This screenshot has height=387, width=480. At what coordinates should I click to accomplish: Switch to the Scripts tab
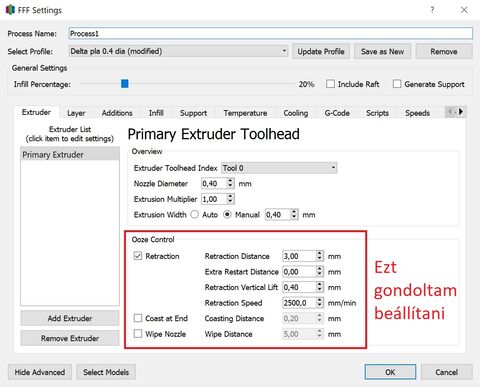pyautogui.click(x=377, y=113)
